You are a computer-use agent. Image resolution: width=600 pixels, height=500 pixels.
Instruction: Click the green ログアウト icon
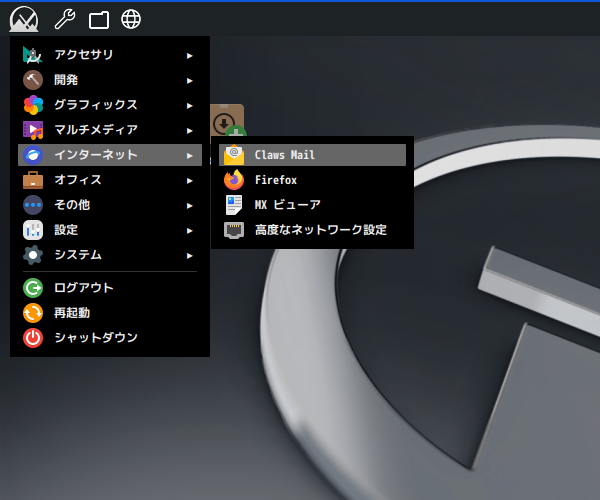[x=33, y=288]
